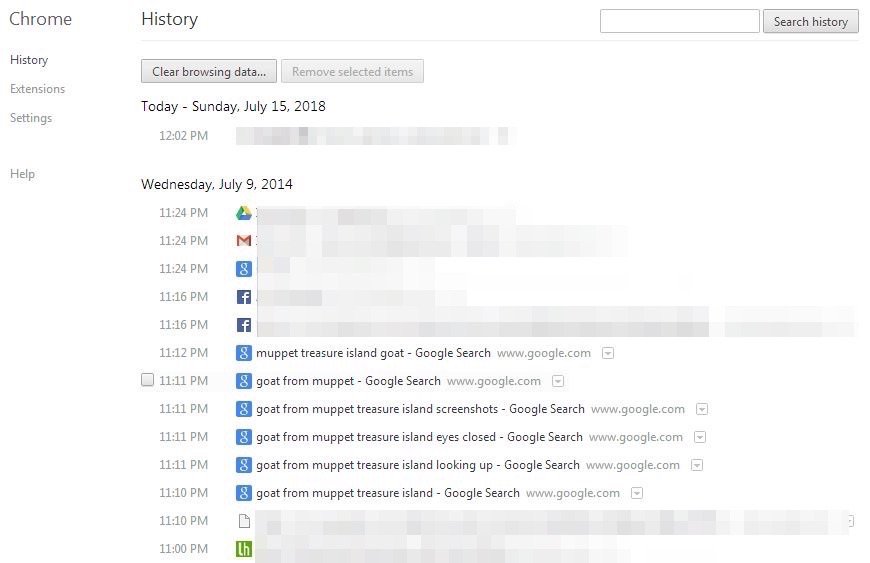870x563 pixels.
Task: Click Facebook icon in second 11:16 PM row
Action: [244, 325]
